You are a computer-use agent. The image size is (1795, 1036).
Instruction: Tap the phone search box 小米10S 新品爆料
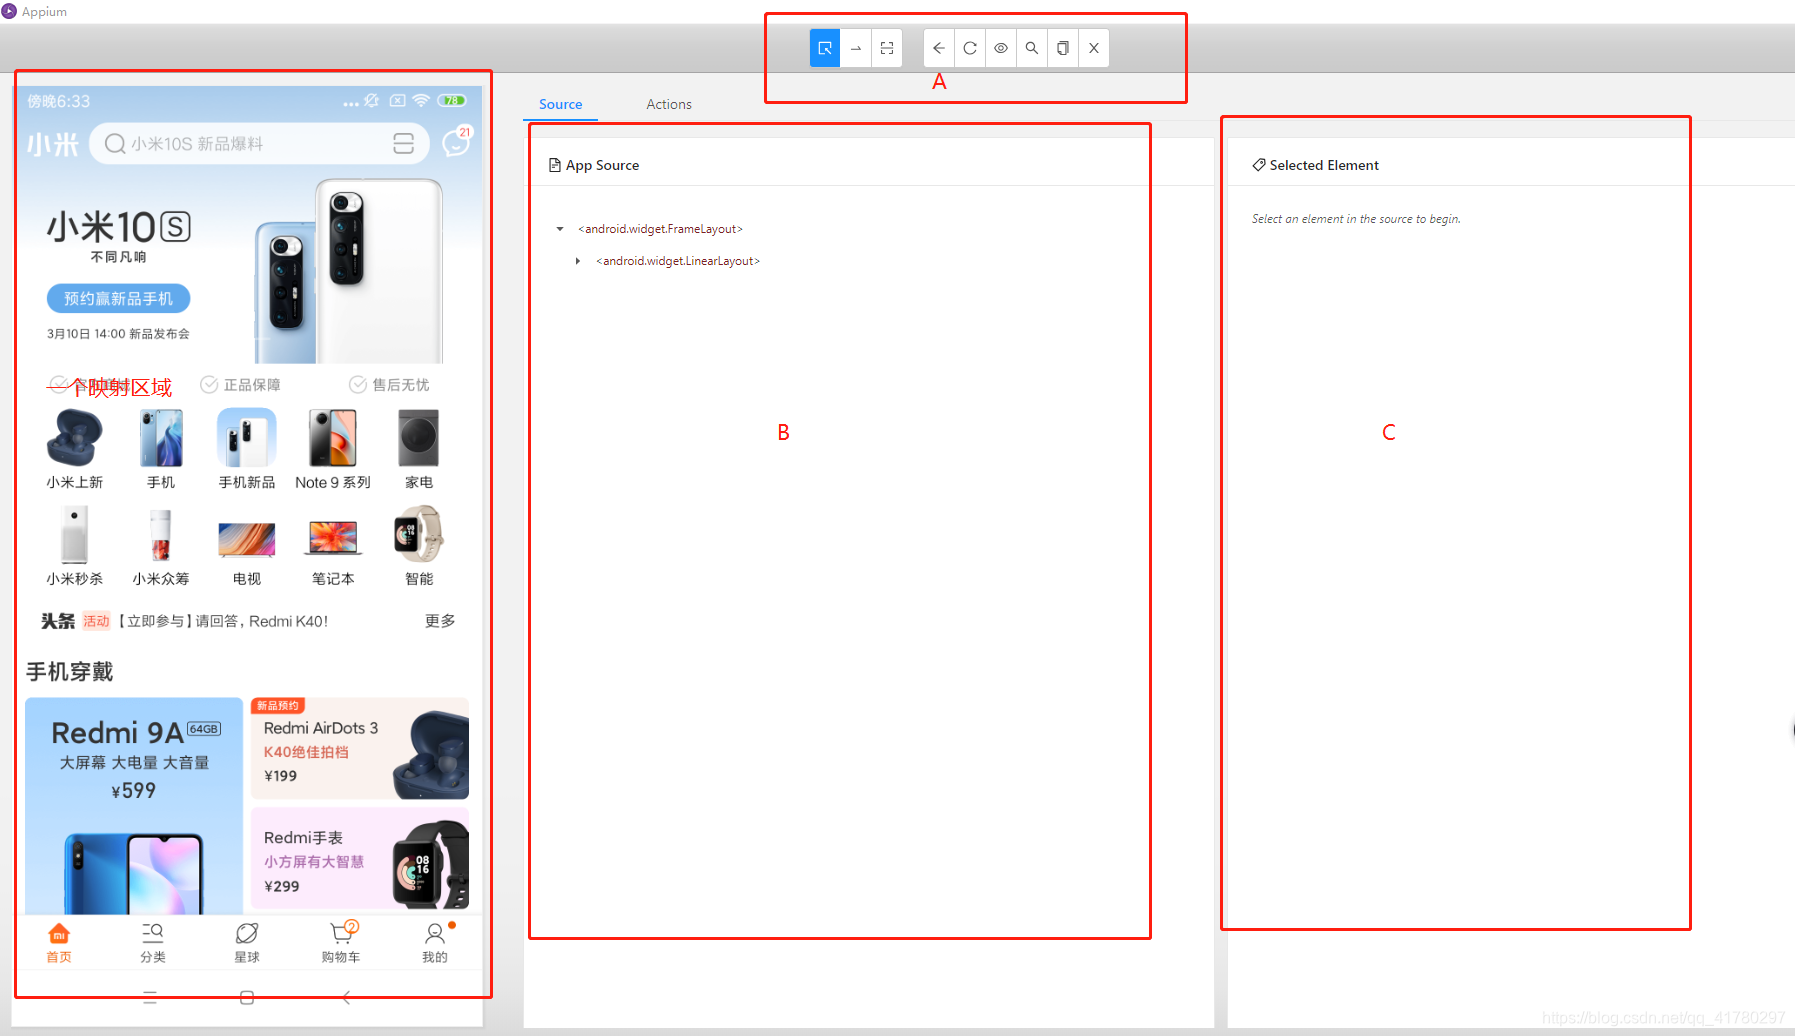point(259,144)
